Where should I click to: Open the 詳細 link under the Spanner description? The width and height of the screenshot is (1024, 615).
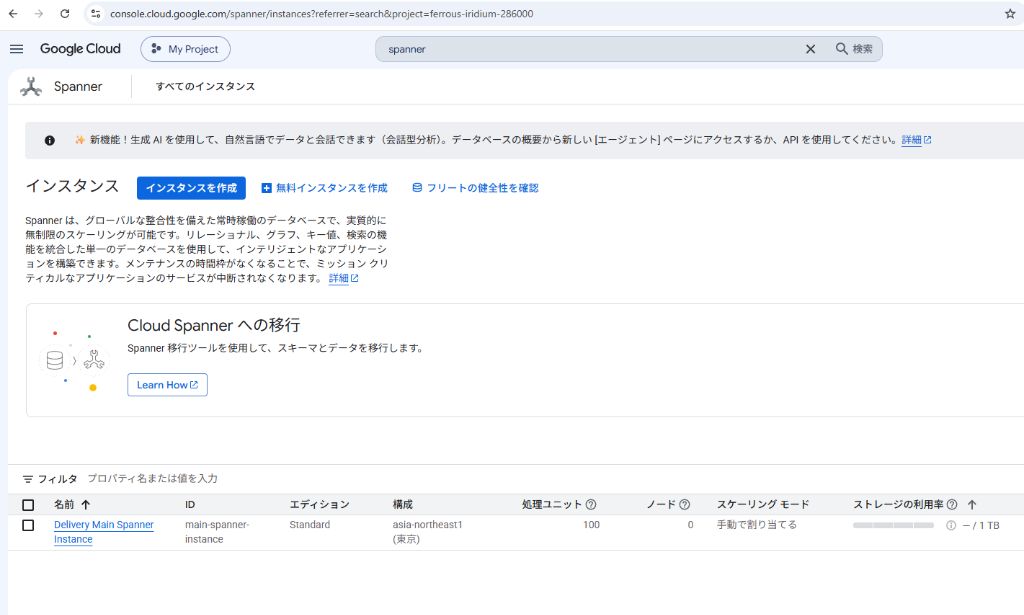point(344,278)
